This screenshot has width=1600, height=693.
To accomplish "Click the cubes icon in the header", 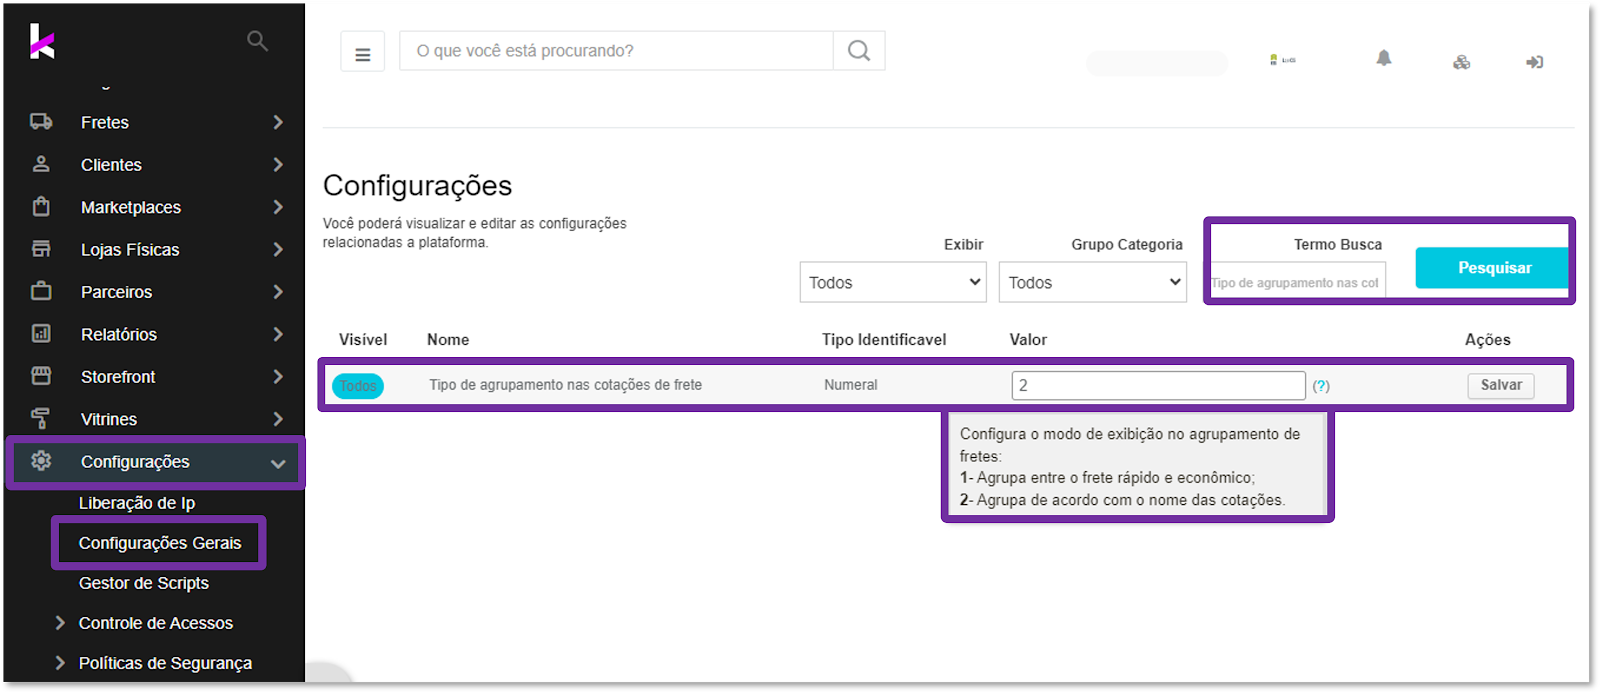I will 1462,62.
